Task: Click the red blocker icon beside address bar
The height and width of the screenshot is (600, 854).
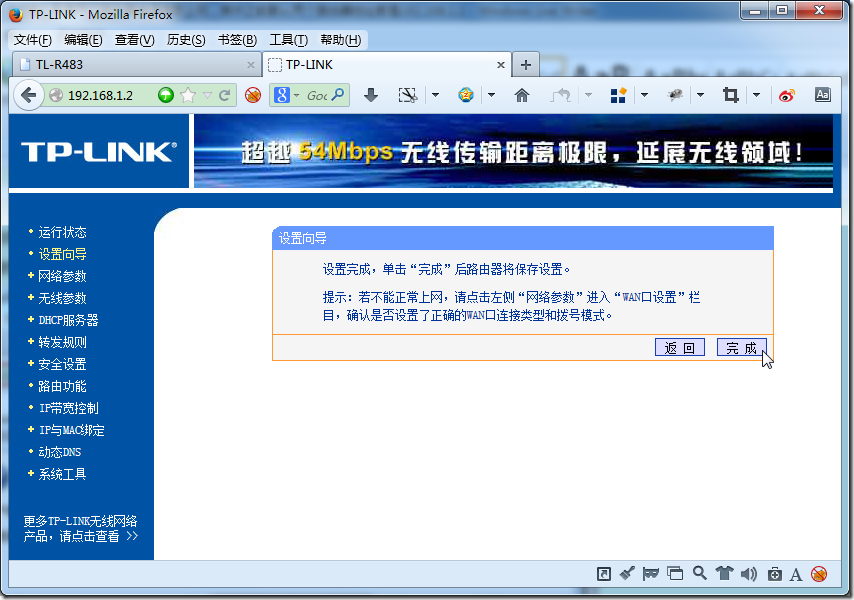Action: point(253,95)
